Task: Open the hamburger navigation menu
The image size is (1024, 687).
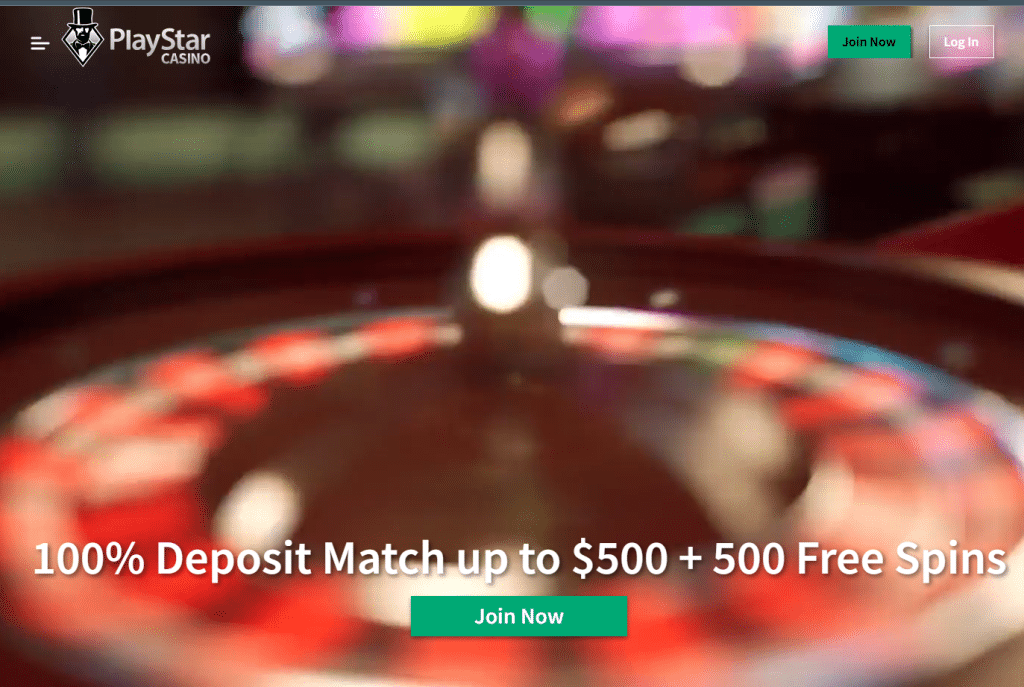Action: coord(40,43)
